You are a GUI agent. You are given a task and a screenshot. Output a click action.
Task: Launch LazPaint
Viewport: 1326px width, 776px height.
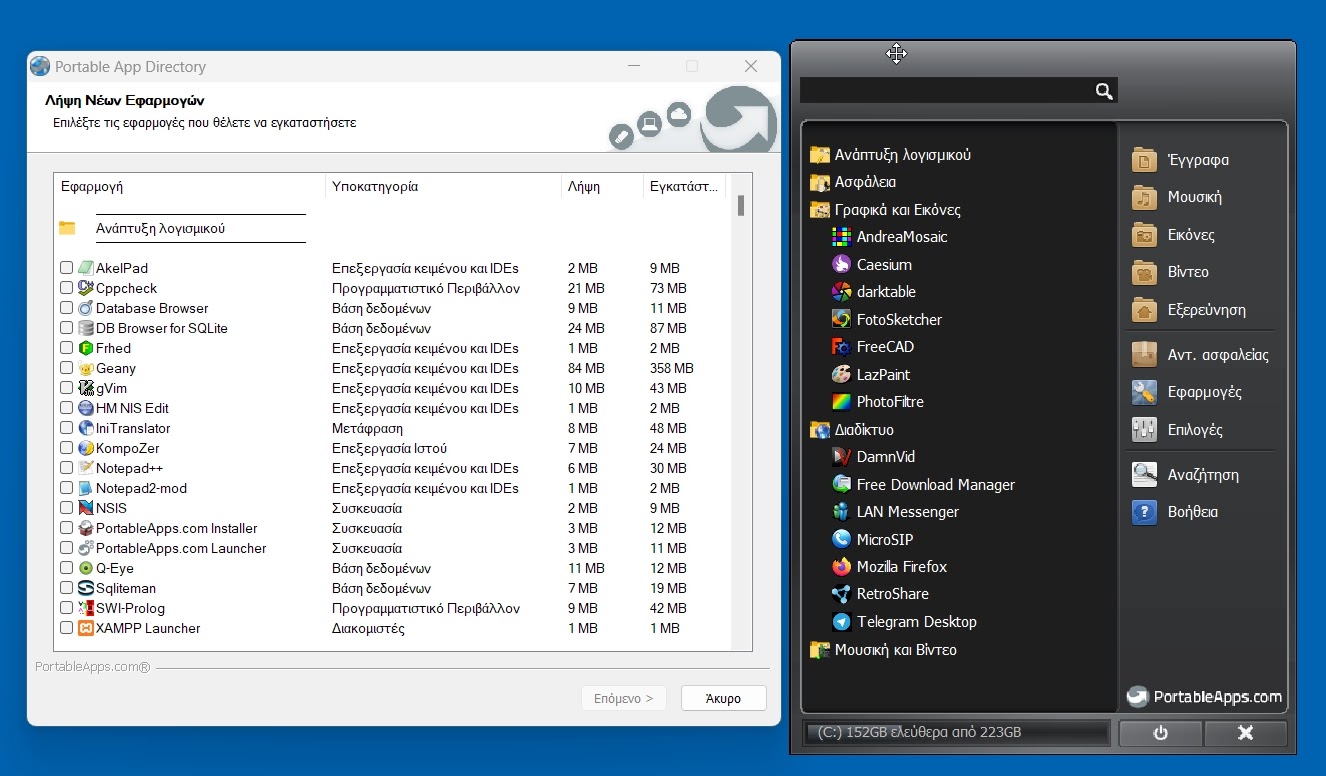[870, 375]
